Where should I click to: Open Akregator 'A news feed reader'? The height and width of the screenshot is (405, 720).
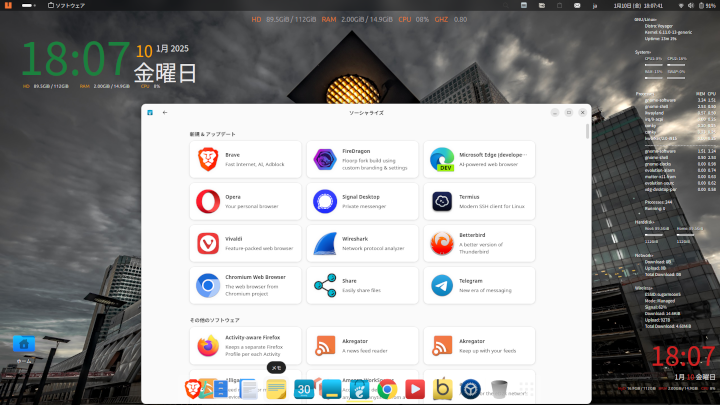click(362, 346)
